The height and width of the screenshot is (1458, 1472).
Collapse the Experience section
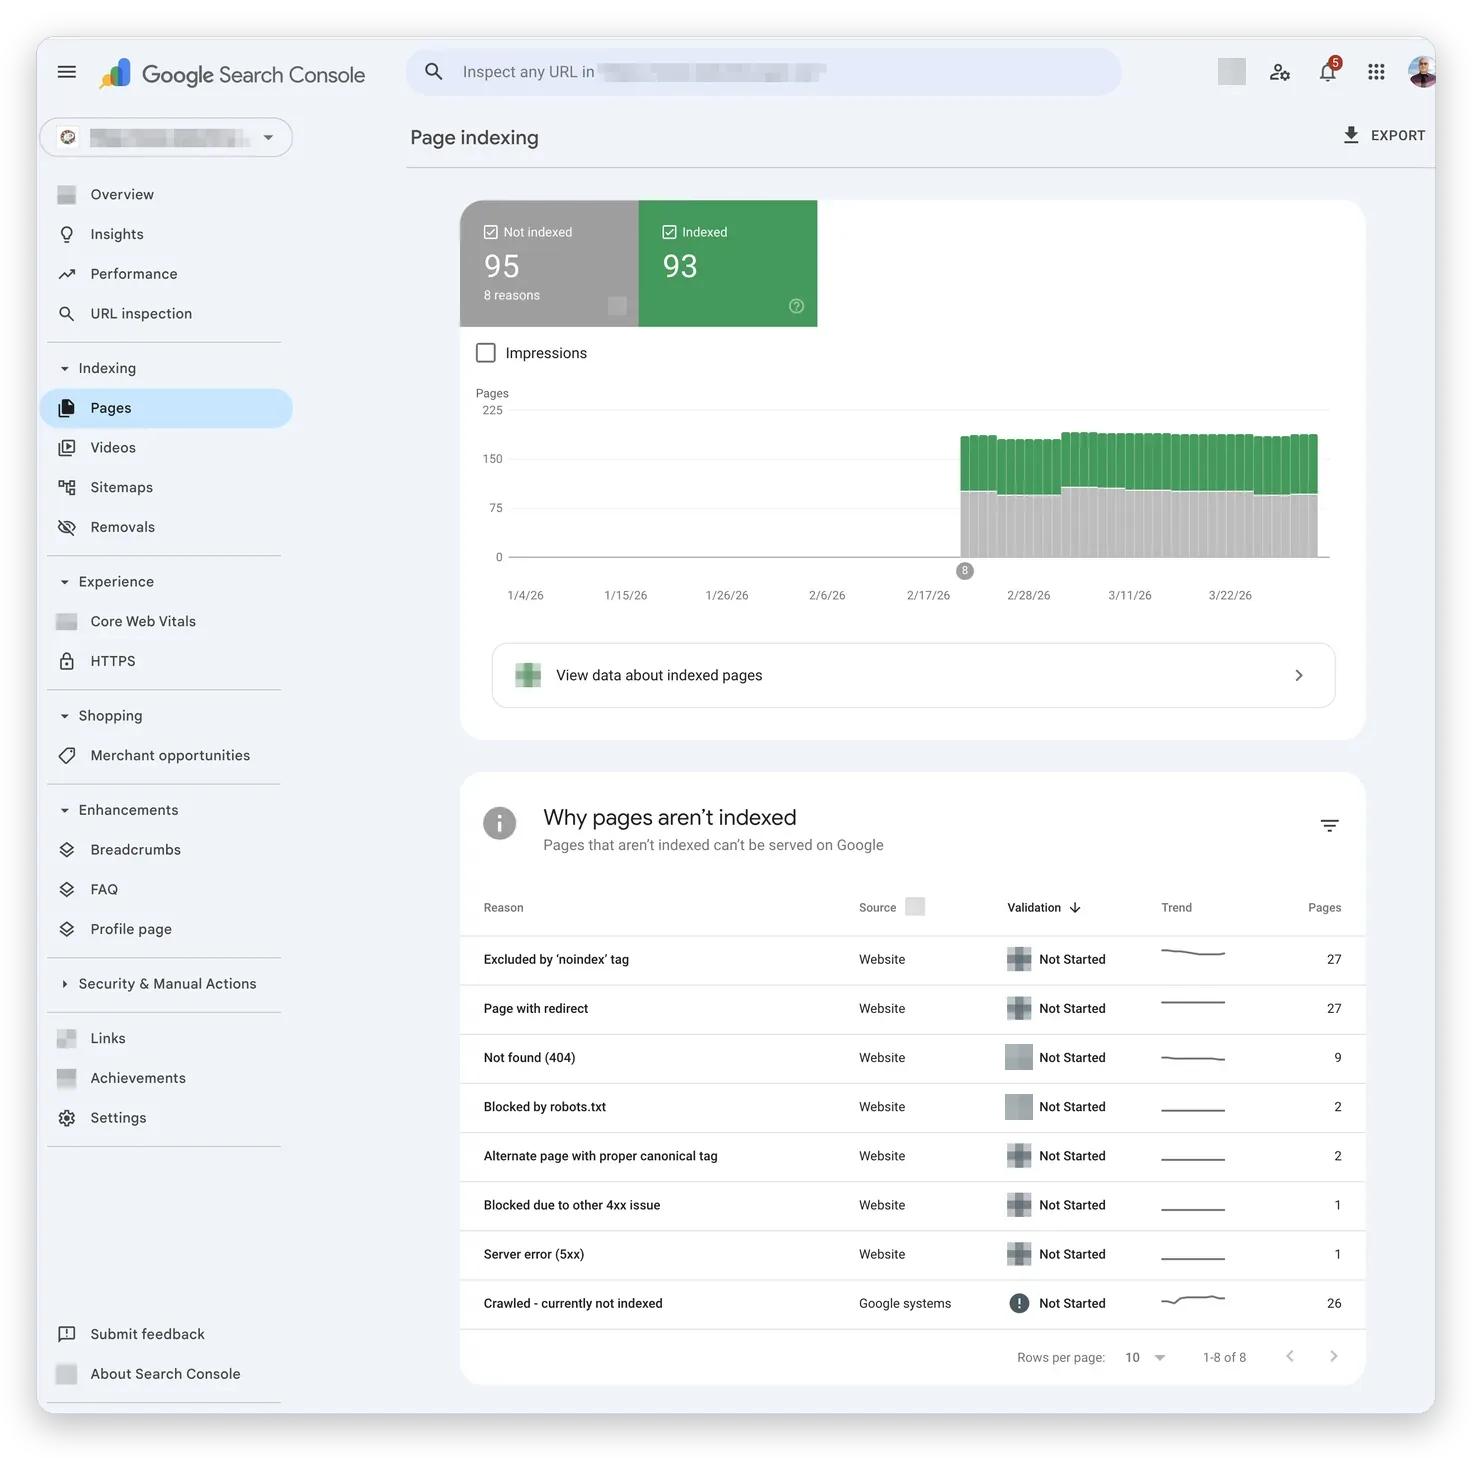[x=65, y=582]
